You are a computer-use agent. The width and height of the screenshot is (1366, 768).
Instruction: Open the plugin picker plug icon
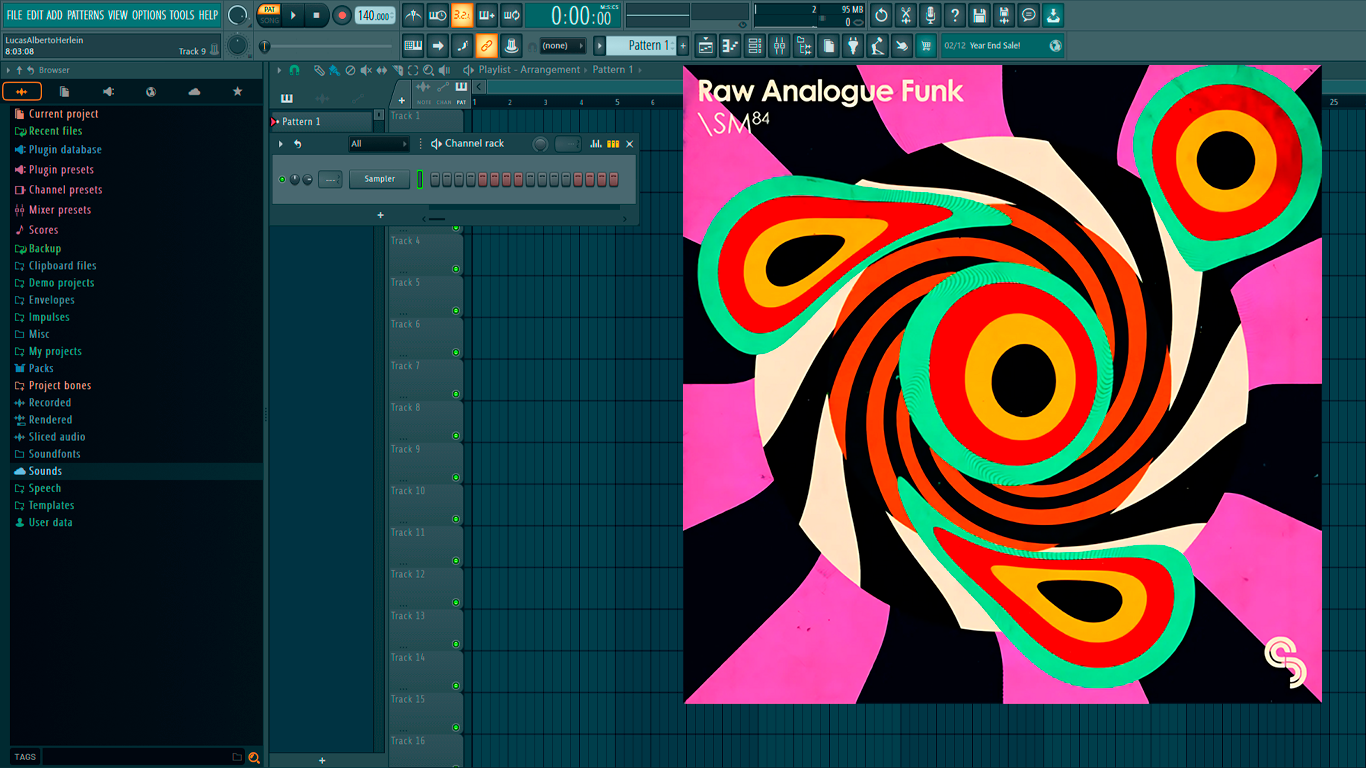coord(852,45)
